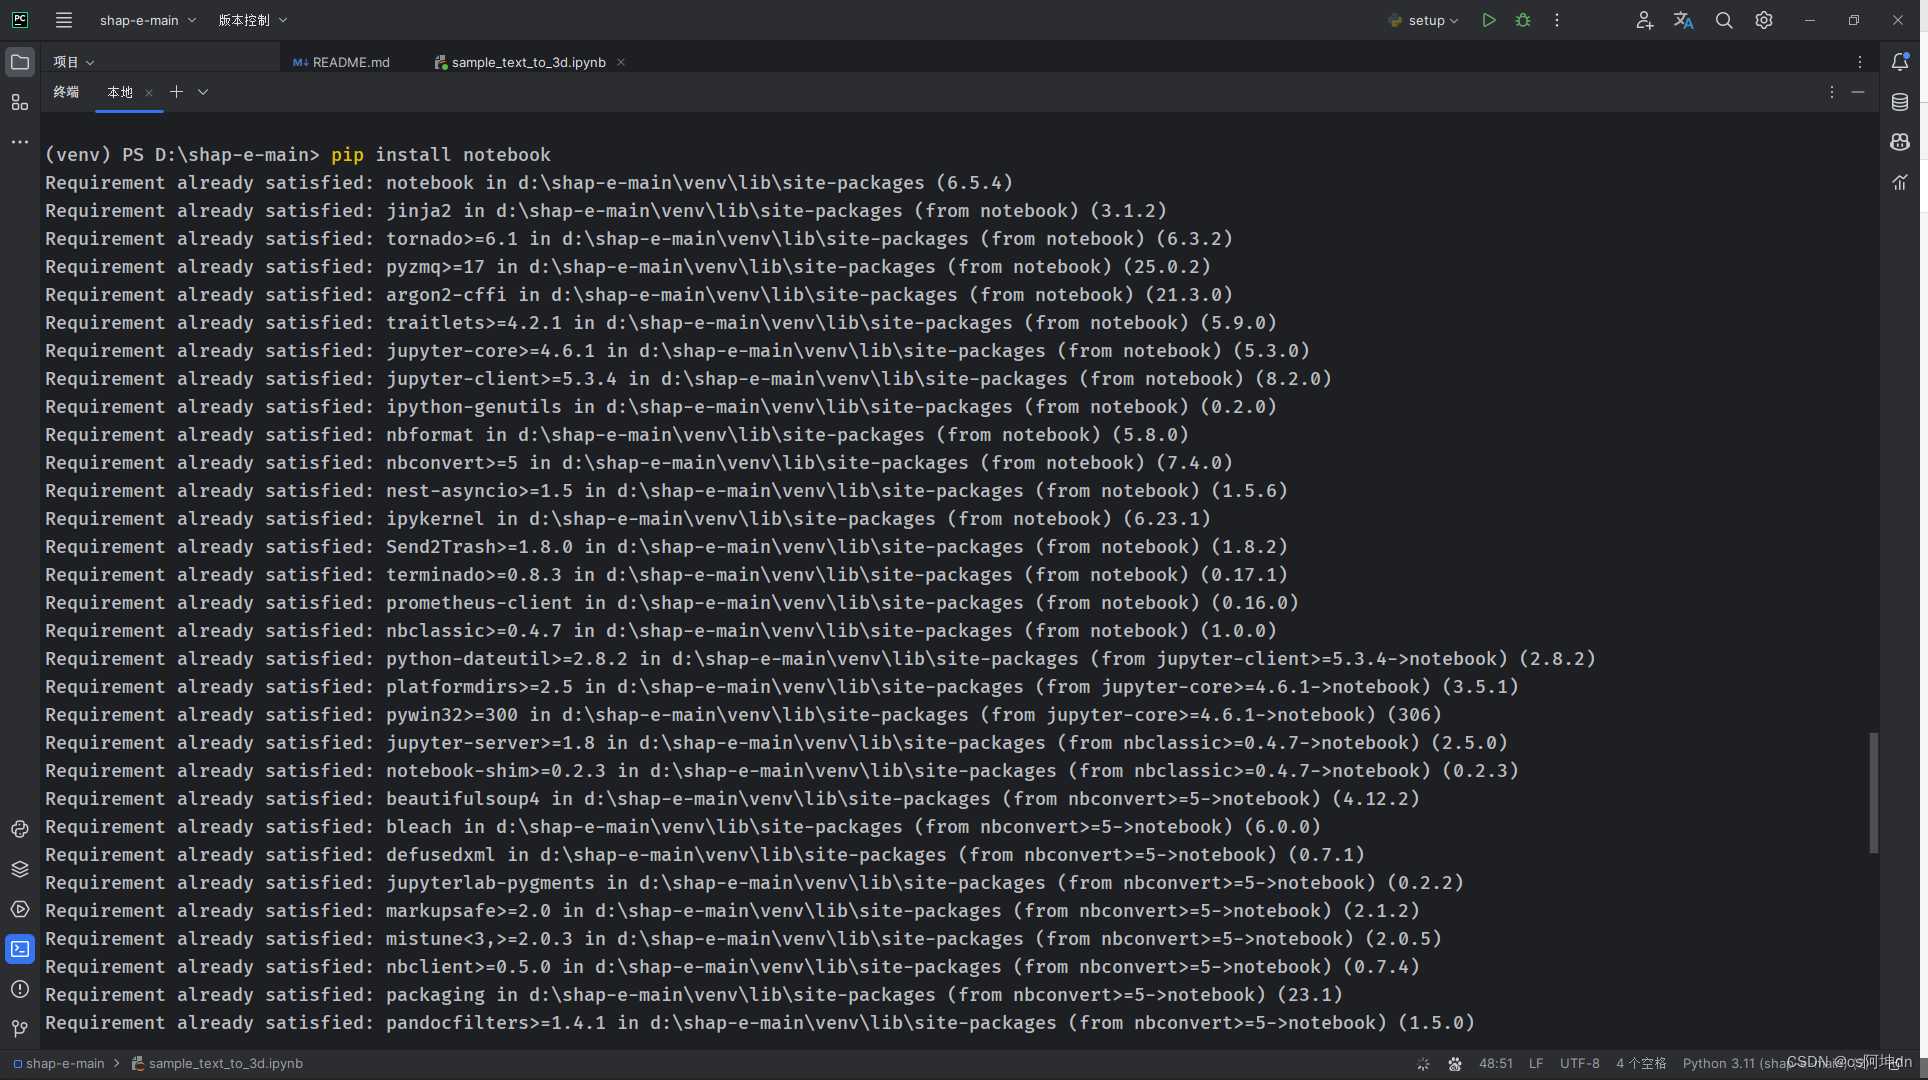Open the Python Packages layers icon

pyautogui.click(x=20, y=869)
